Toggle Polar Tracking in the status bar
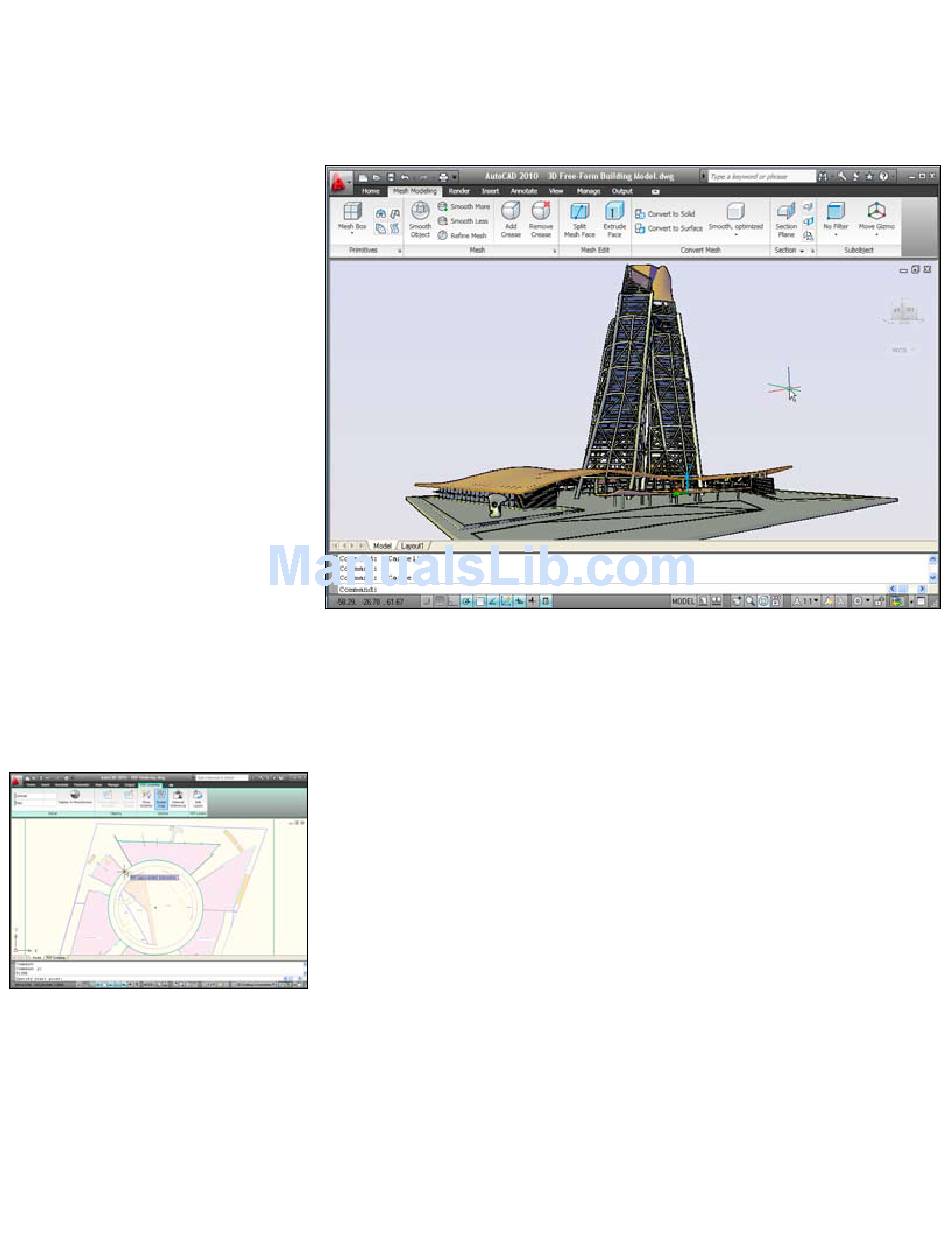The width and height of the screenshot is (950, 1241). click(464, 603)
